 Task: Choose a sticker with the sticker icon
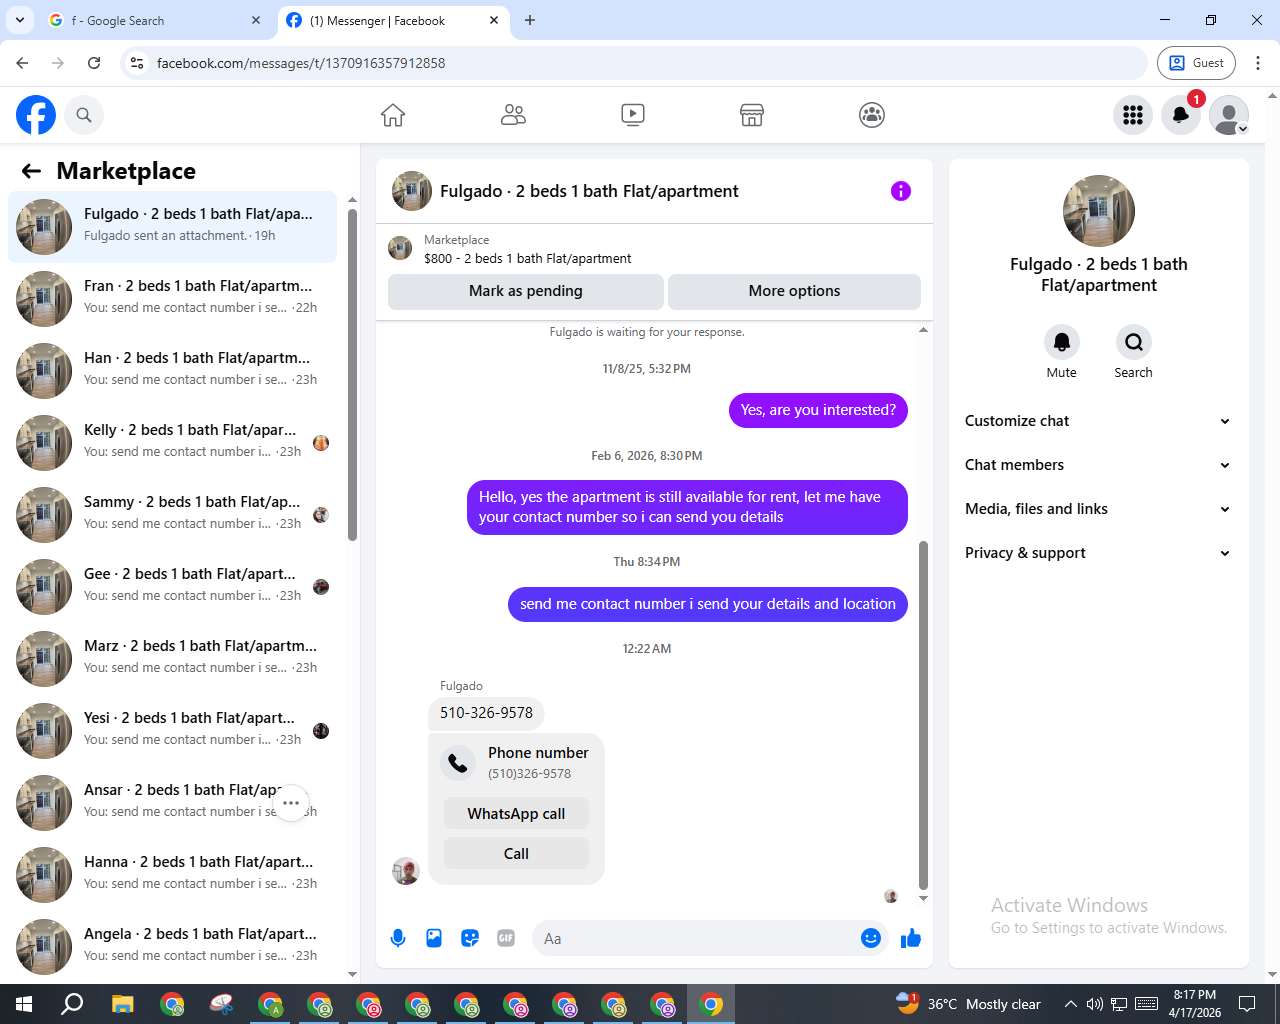pyautogui.click(x=470, y=938)
